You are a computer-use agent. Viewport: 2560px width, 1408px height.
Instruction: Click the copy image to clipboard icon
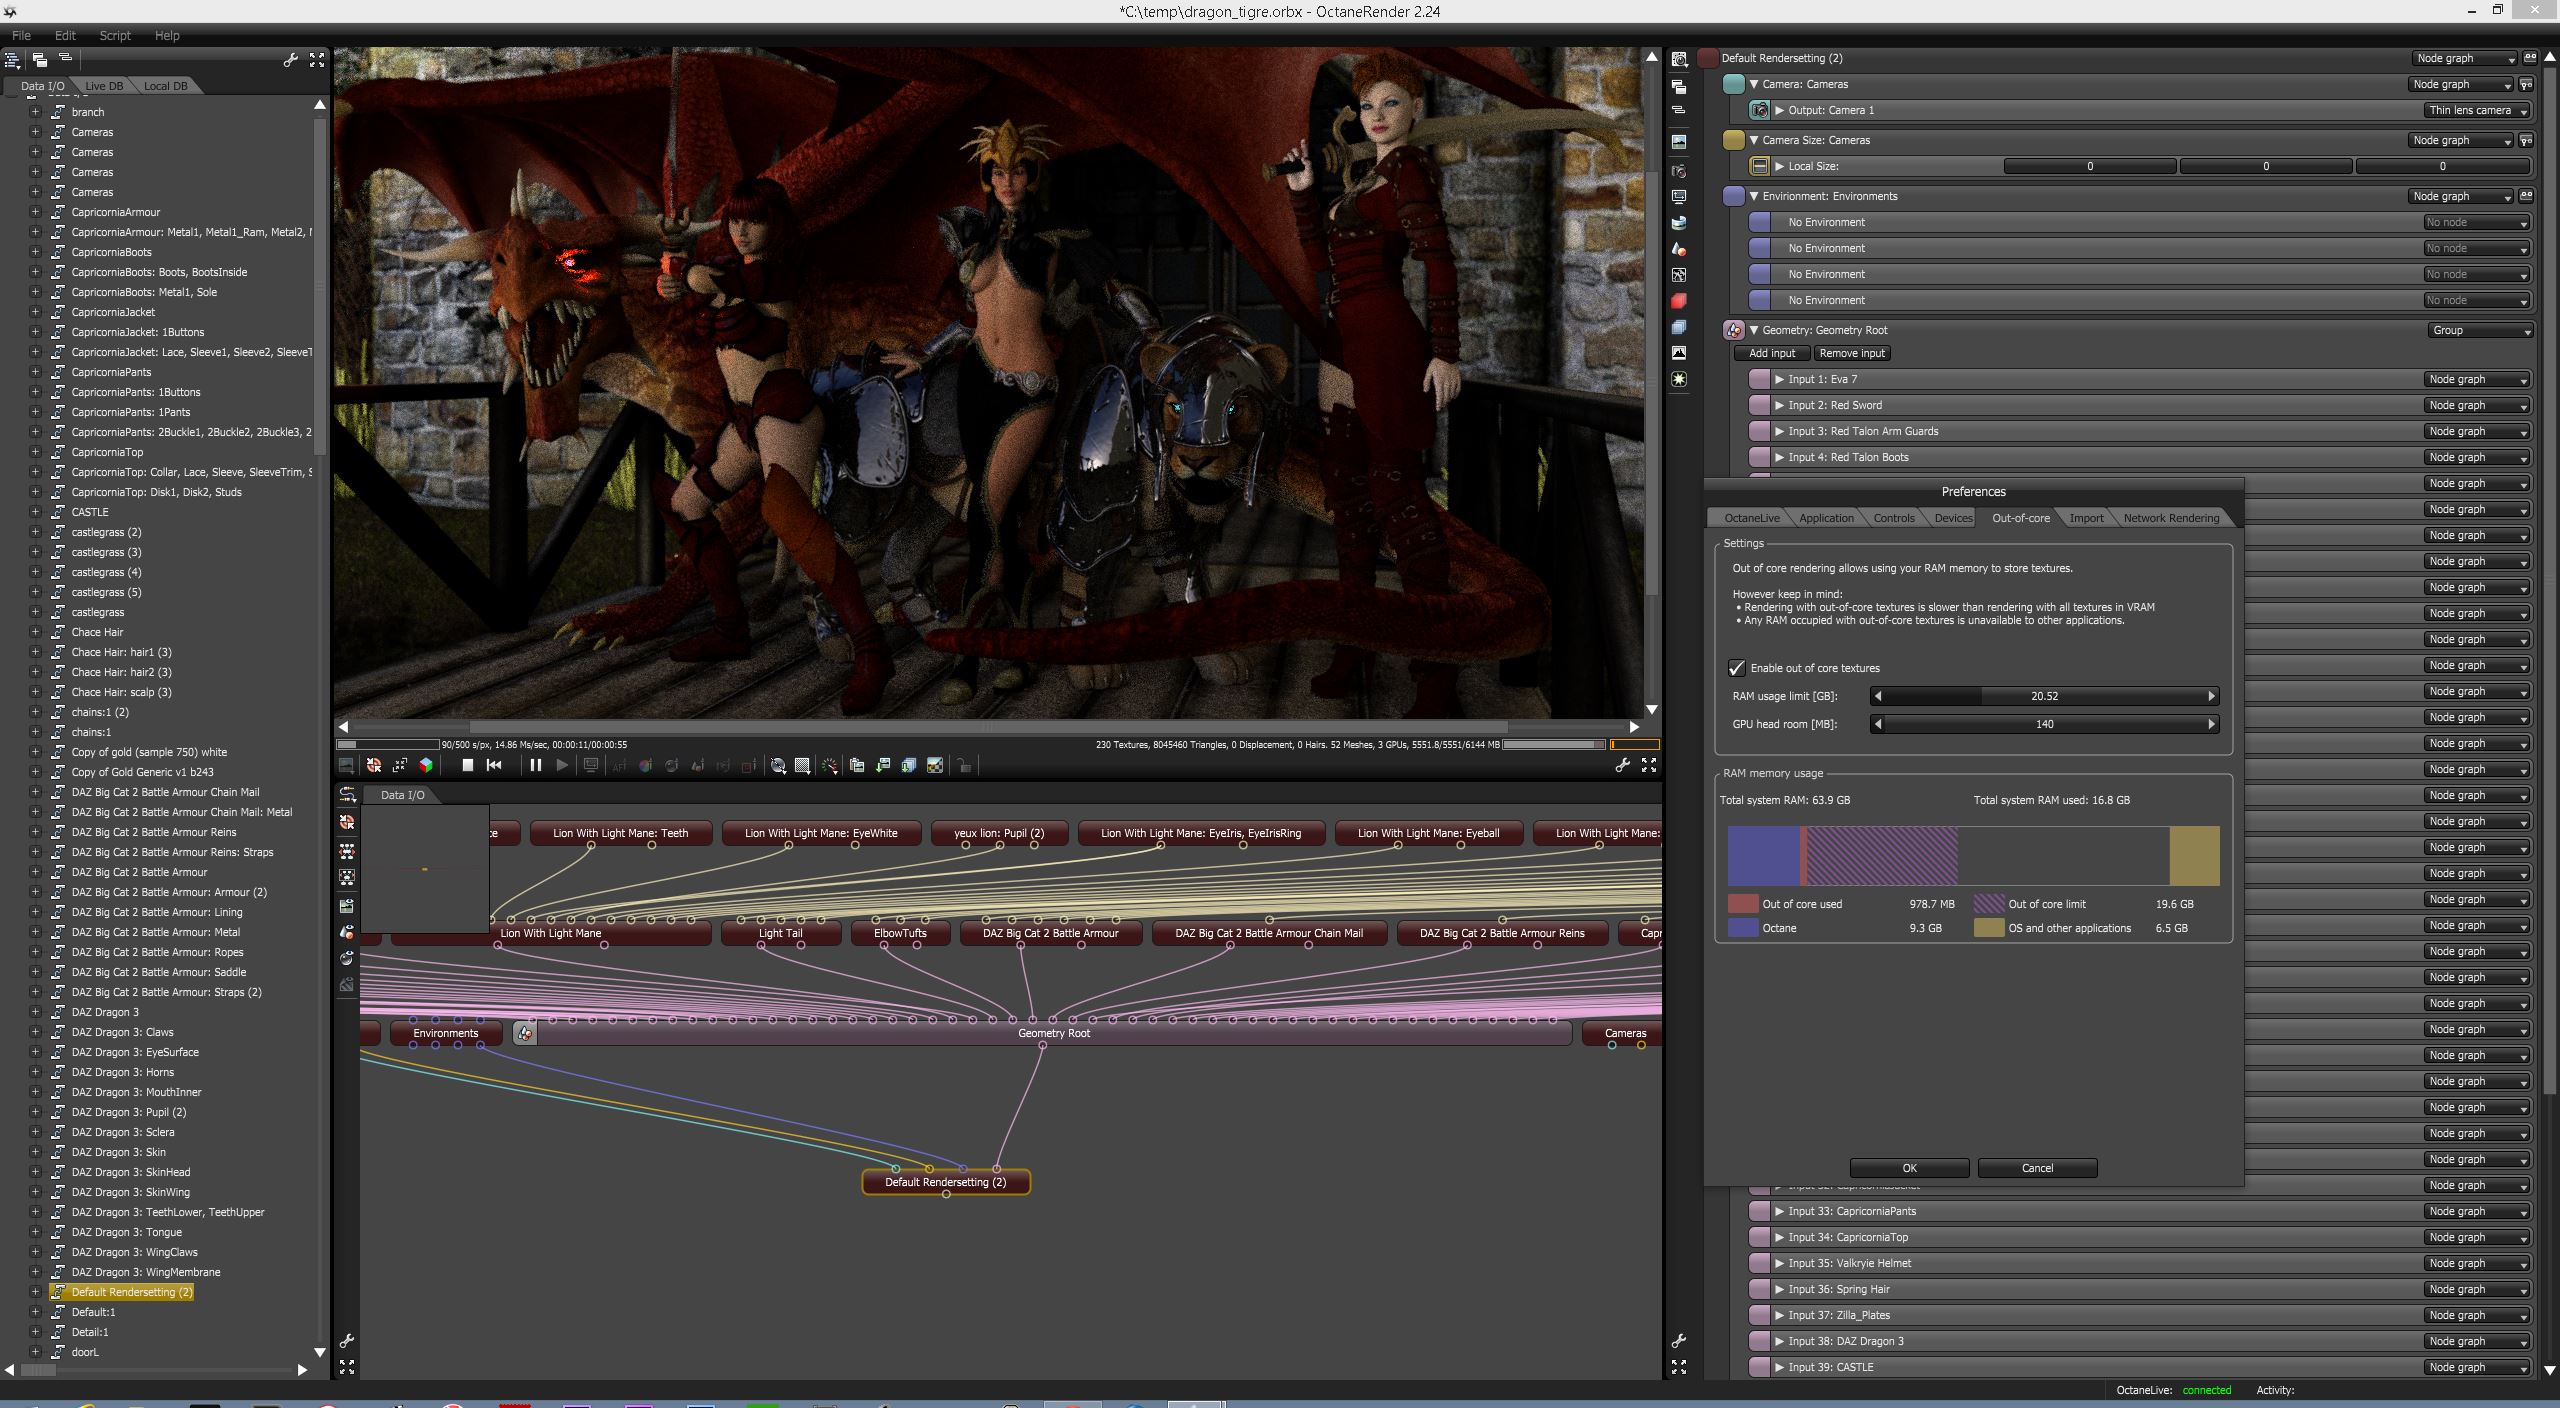click(x=857, y=765)
